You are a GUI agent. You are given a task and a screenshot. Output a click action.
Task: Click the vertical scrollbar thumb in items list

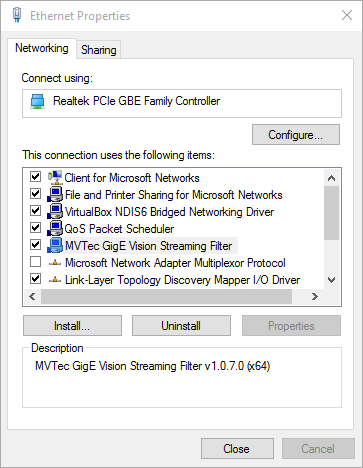pyautogui.click(x=331, y=213)
